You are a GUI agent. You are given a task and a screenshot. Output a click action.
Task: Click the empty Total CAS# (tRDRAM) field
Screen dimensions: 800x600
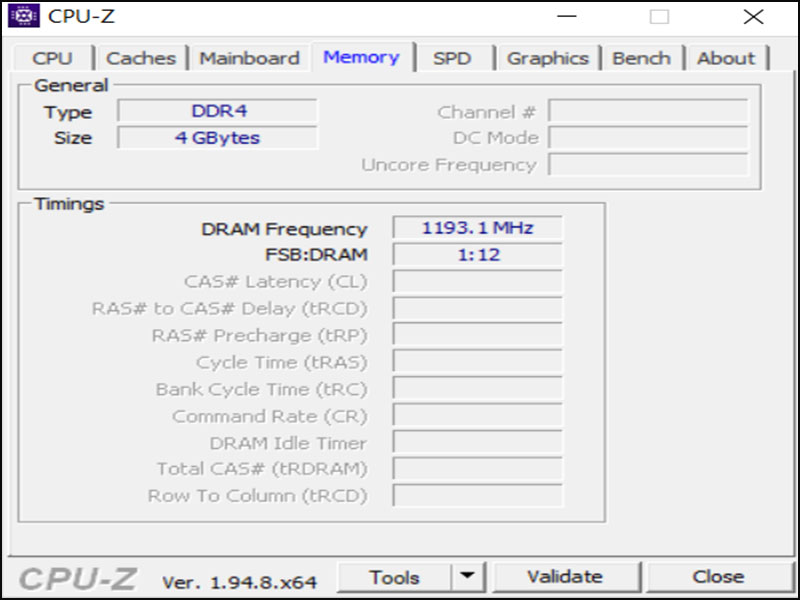[478, 469]
